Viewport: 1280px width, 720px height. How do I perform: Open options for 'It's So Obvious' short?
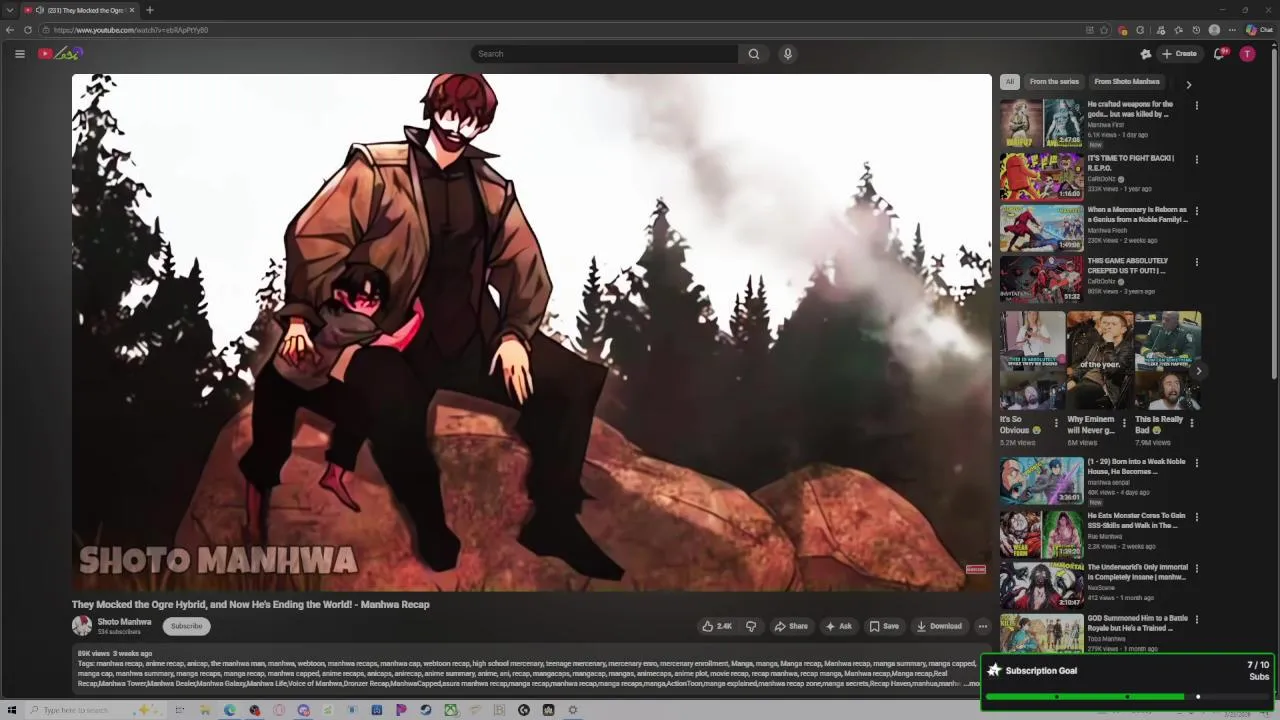click(1056, 423)
